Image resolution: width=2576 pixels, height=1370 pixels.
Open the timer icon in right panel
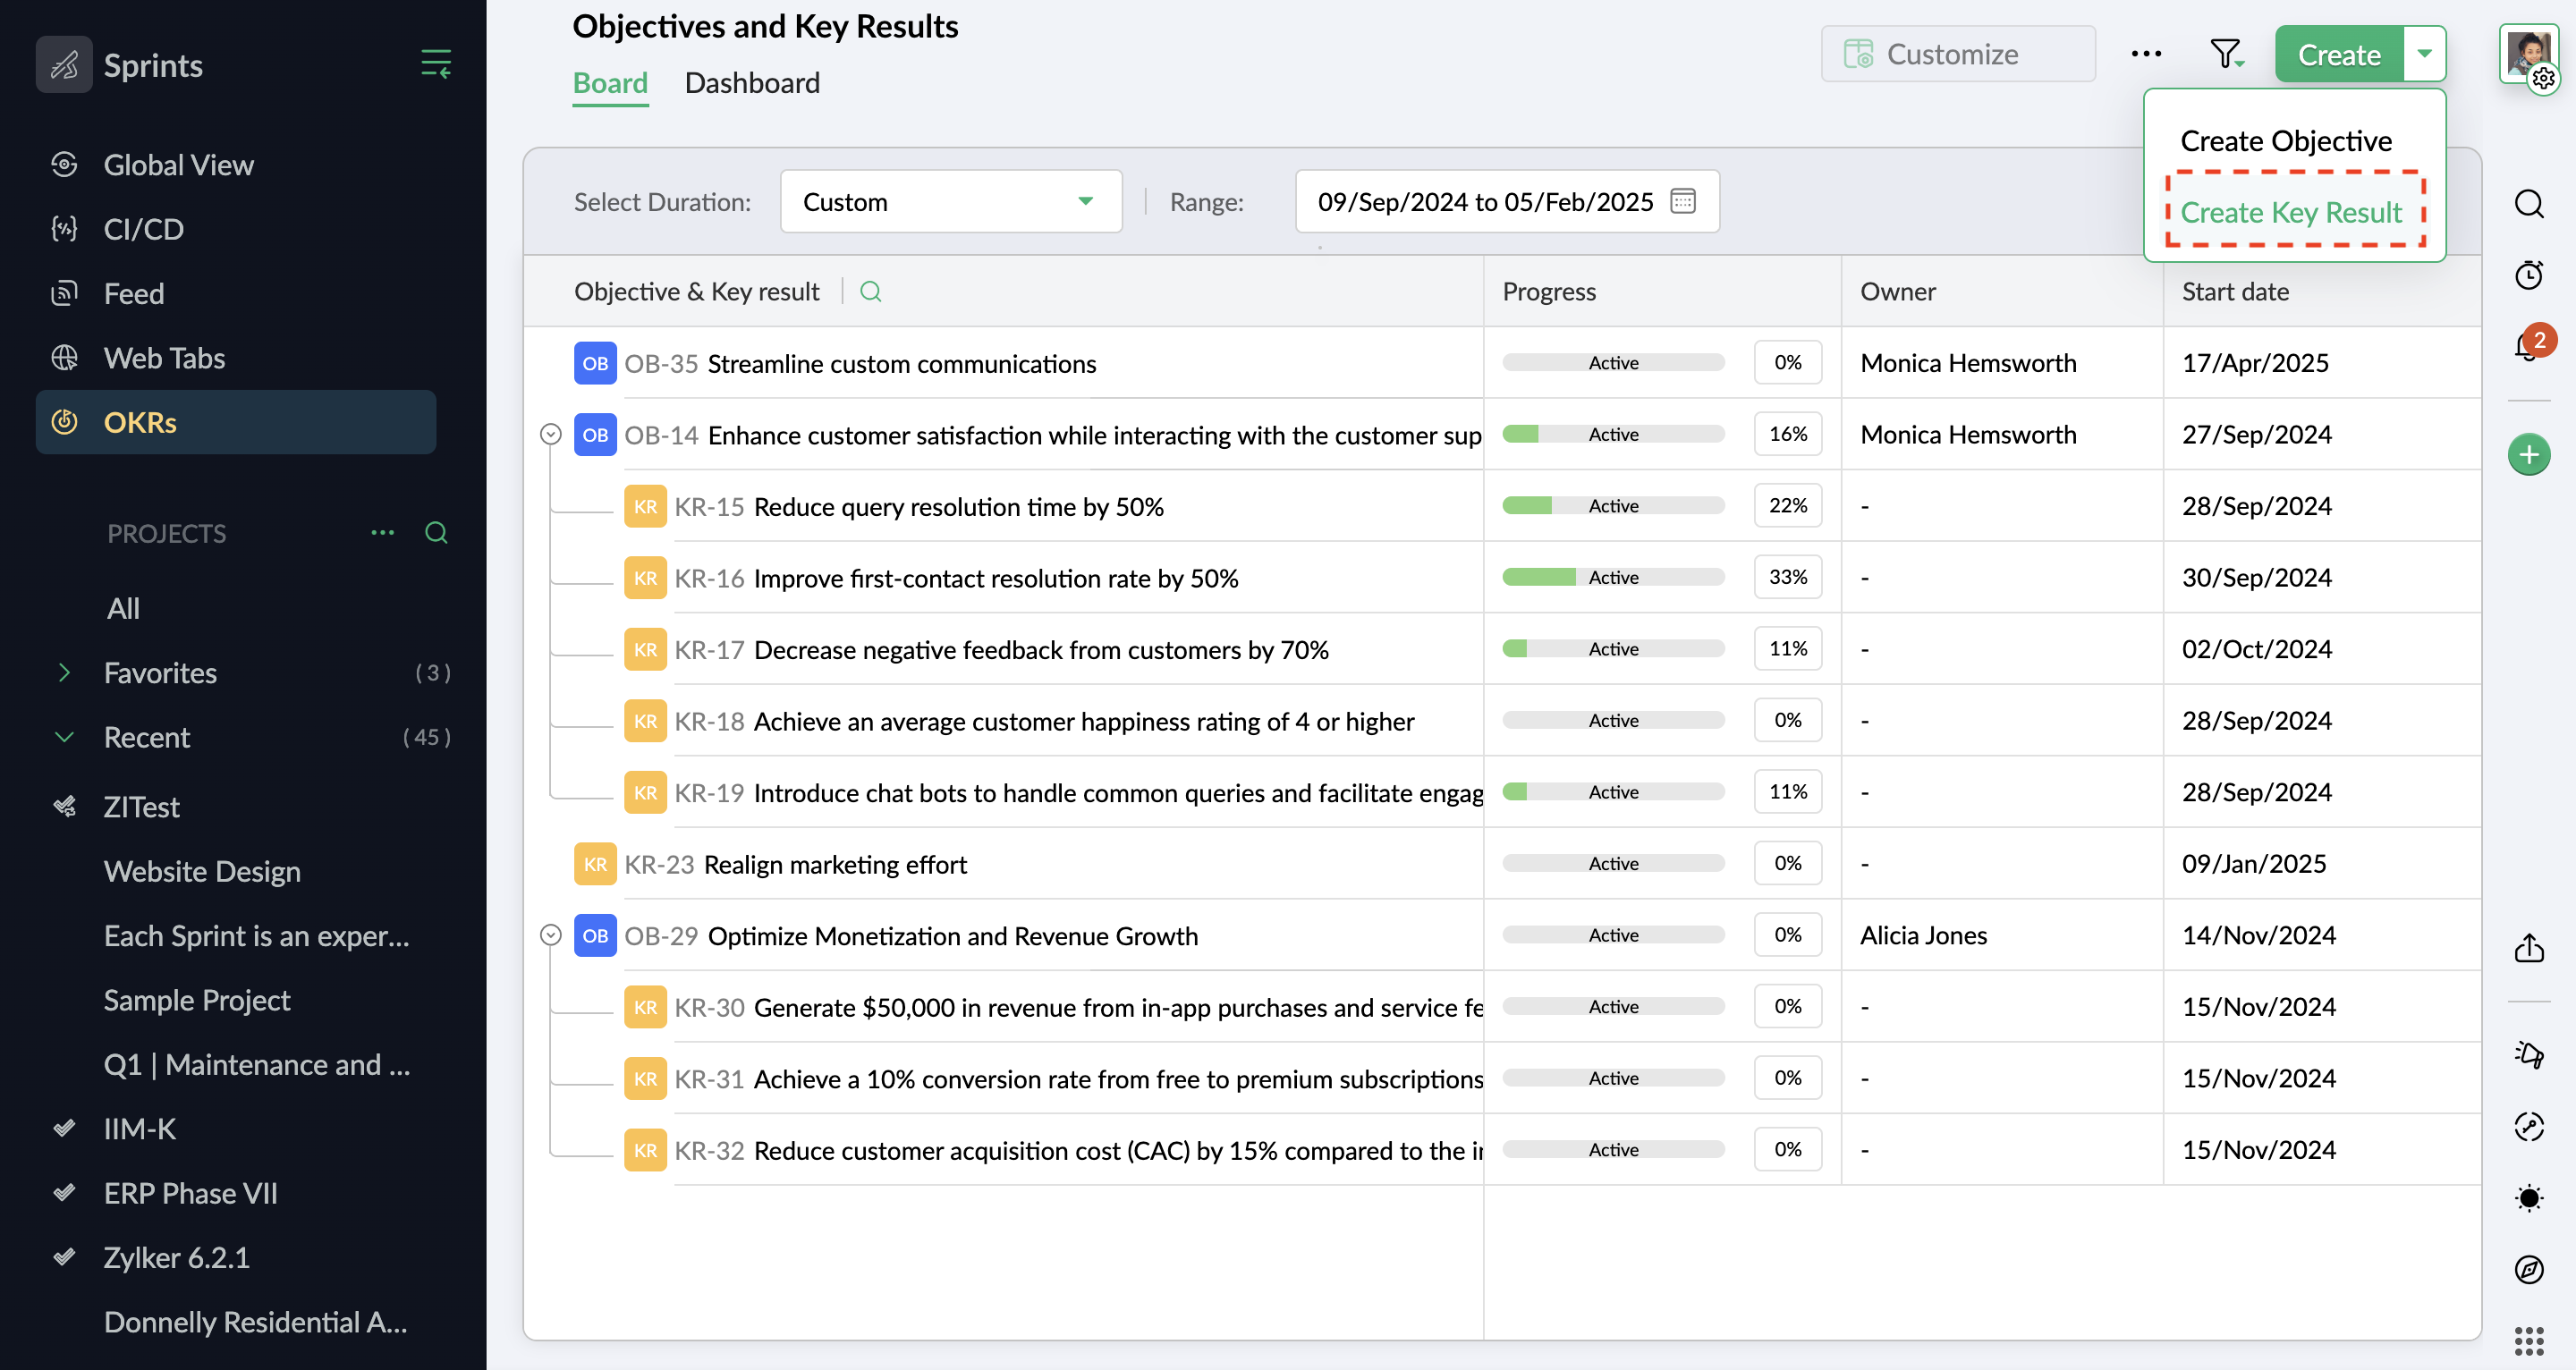(2529, 275)
